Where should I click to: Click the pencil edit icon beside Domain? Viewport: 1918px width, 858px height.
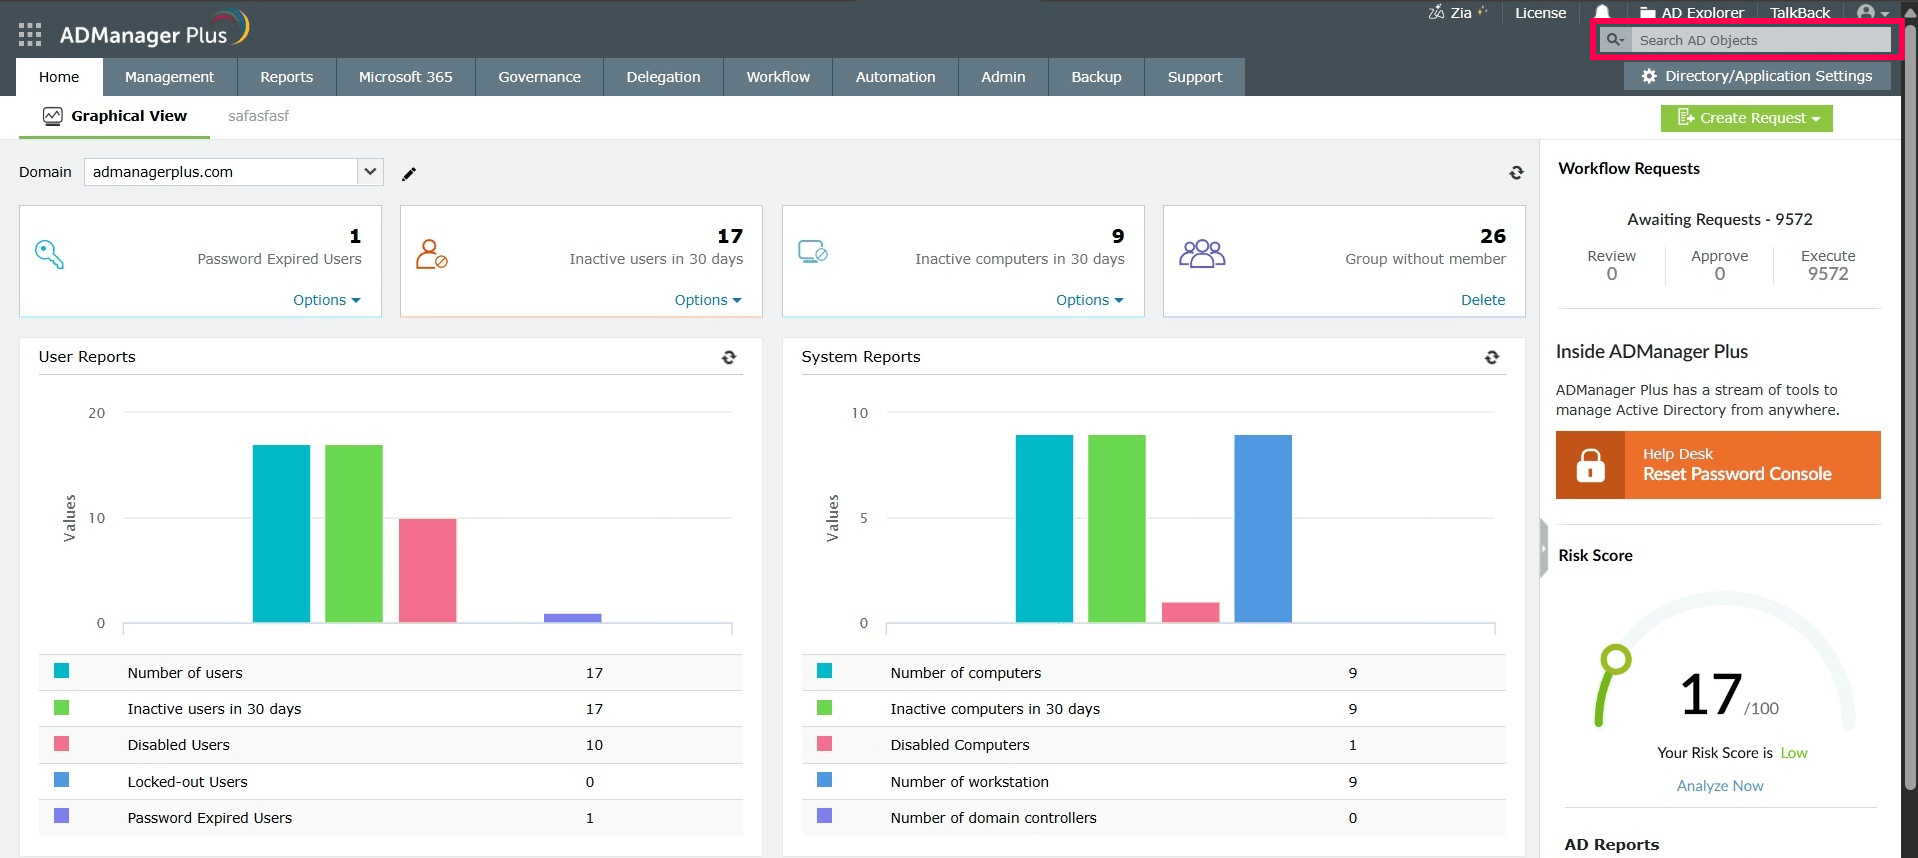pos(408,174)
